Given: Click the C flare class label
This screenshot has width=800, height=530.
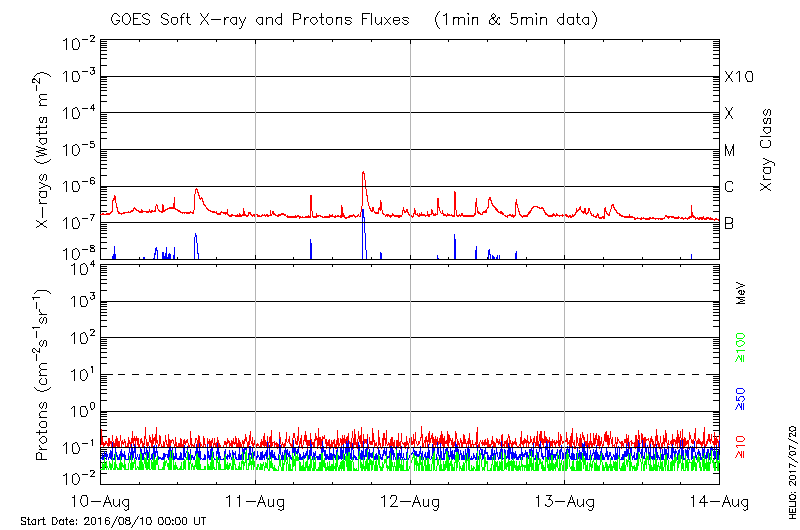Looking at the screenshot, I should click(730, 187).
